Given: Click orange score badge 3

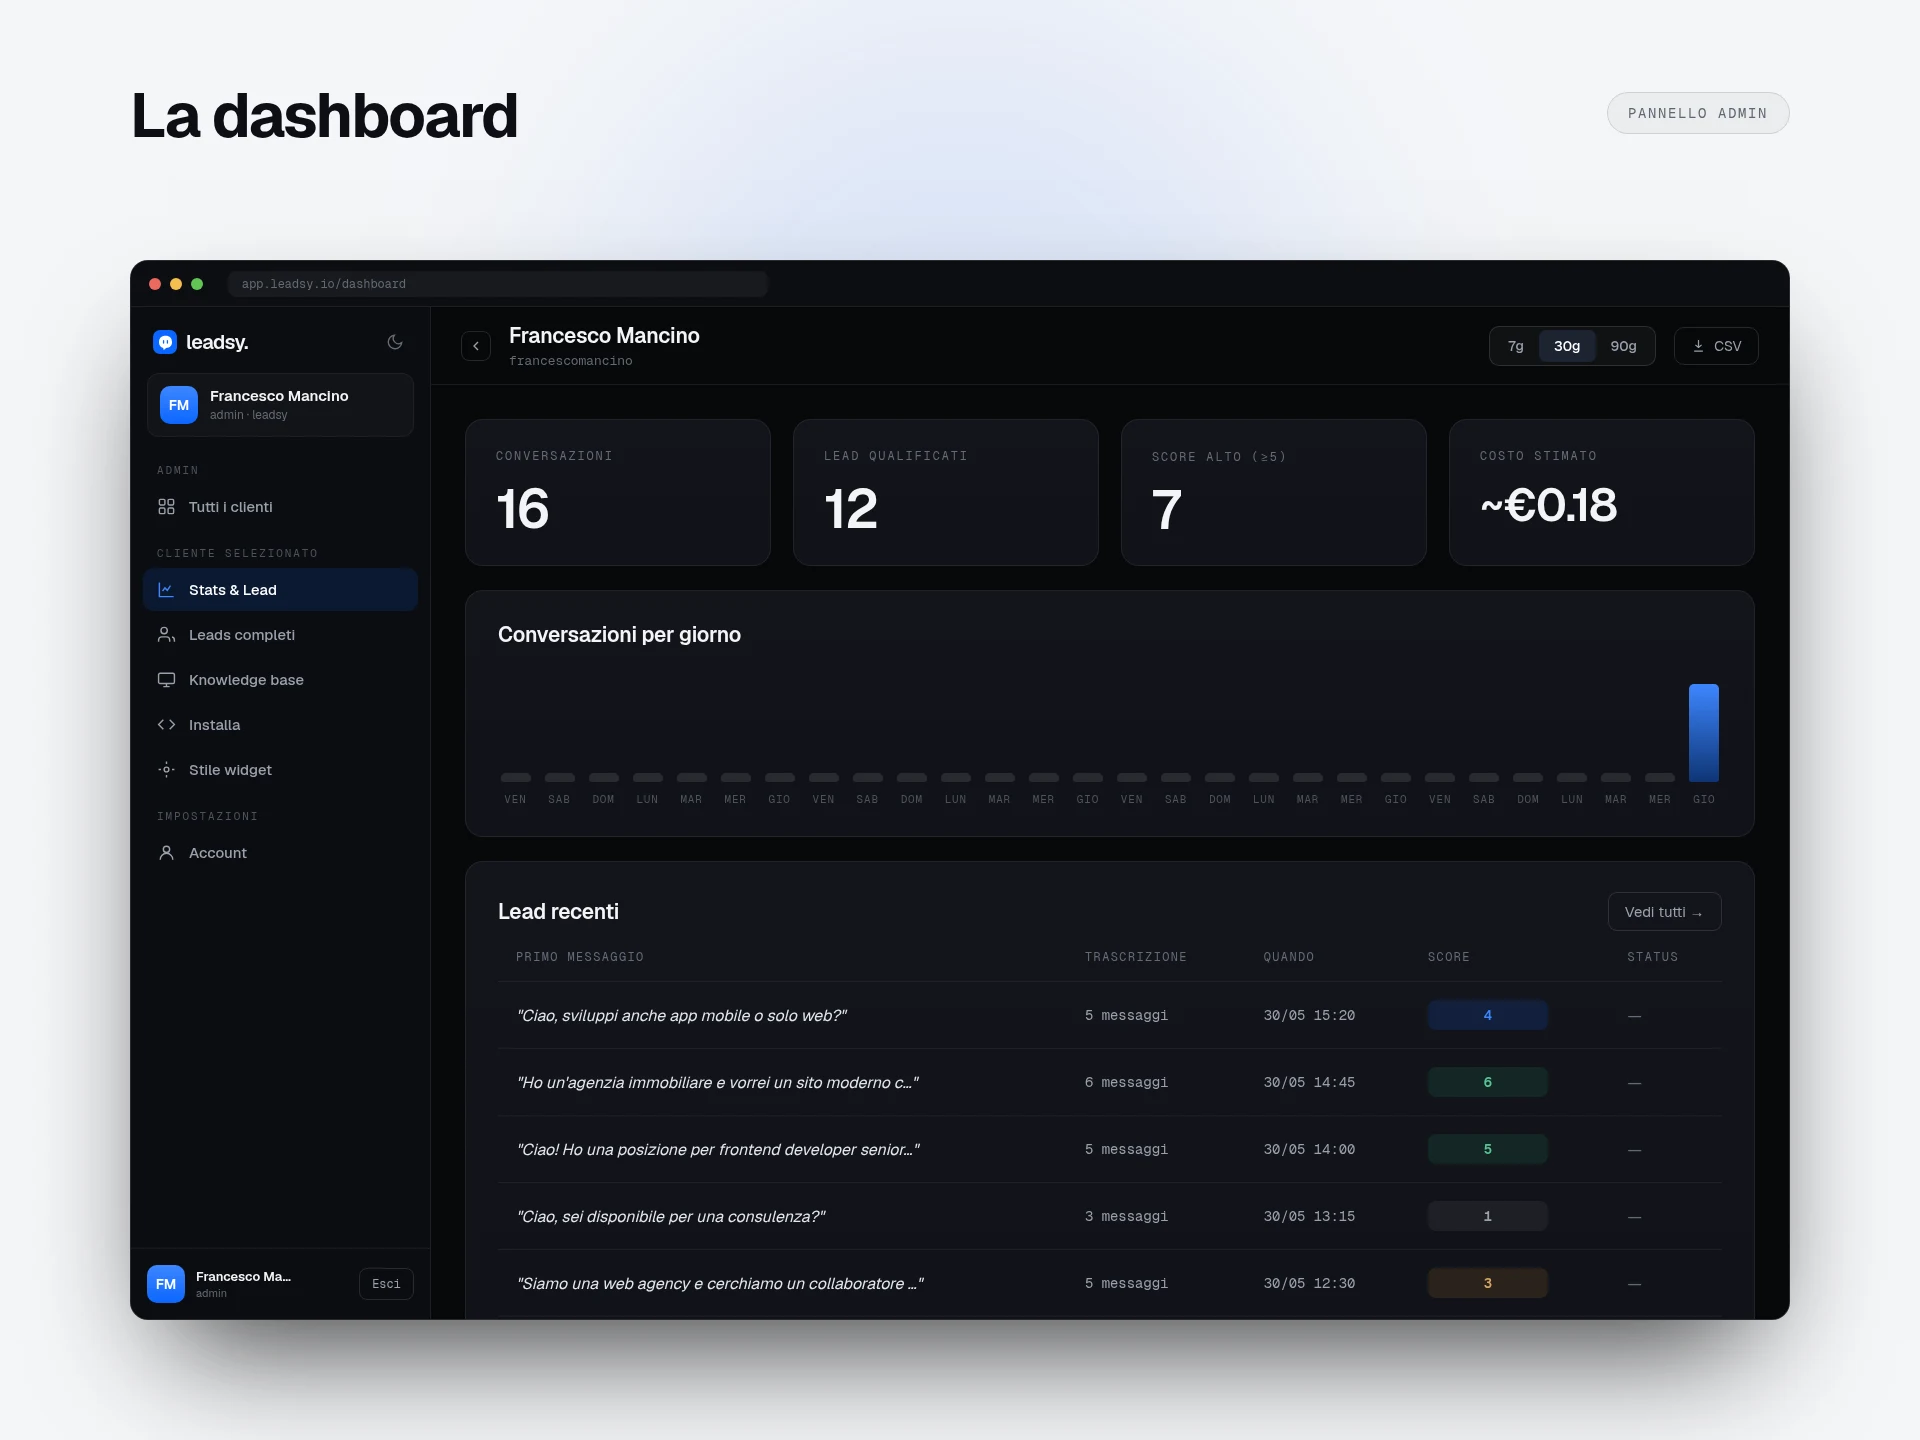Looking at the screenshot, I should [x=1487, y=1283].
